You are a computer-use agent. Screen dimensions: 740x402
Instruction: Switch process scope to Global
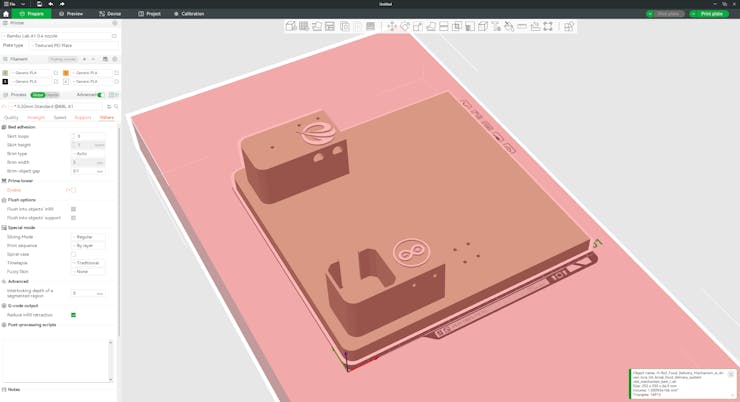[38, 95]
